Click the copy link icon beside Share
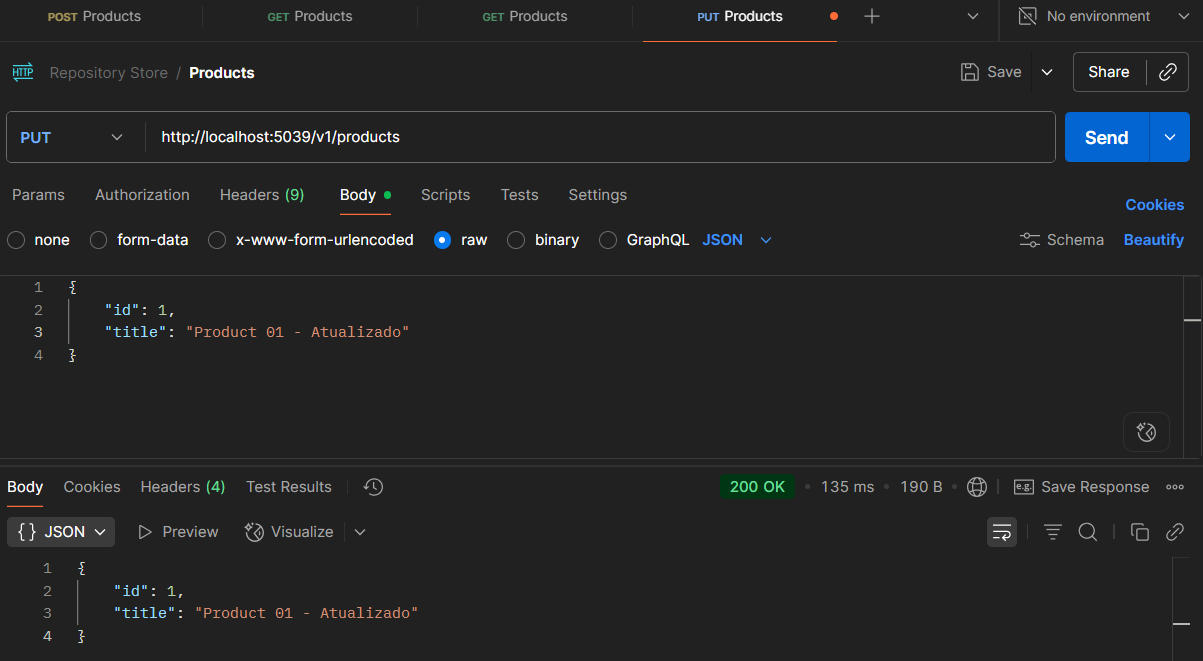Image resolution: width=1203 pixels, height=661 pixels. click(x=1167, y=72)
